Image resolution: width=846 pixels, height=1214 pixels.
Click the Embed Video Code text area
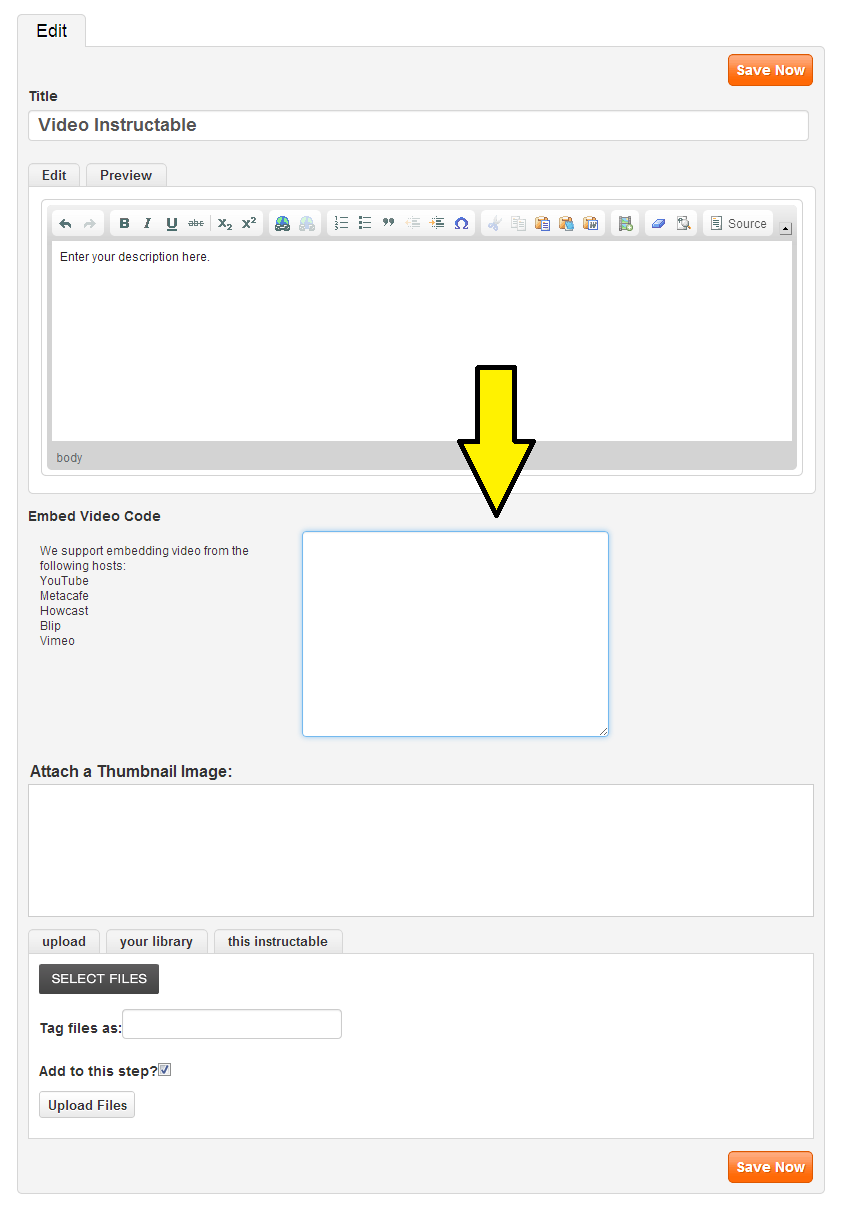pyautogui.click(x=455, y=634)
